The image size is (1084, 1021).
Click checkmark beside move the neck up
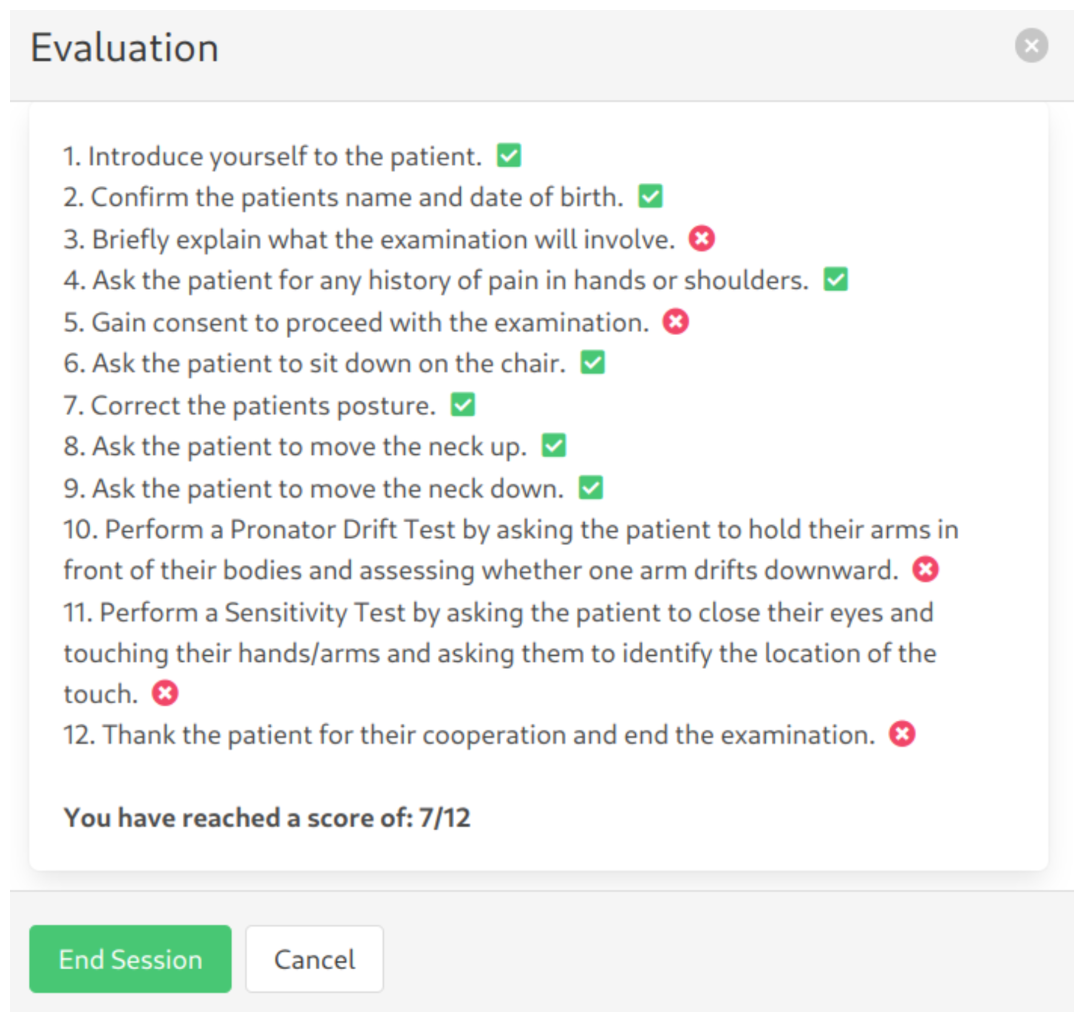554,446
